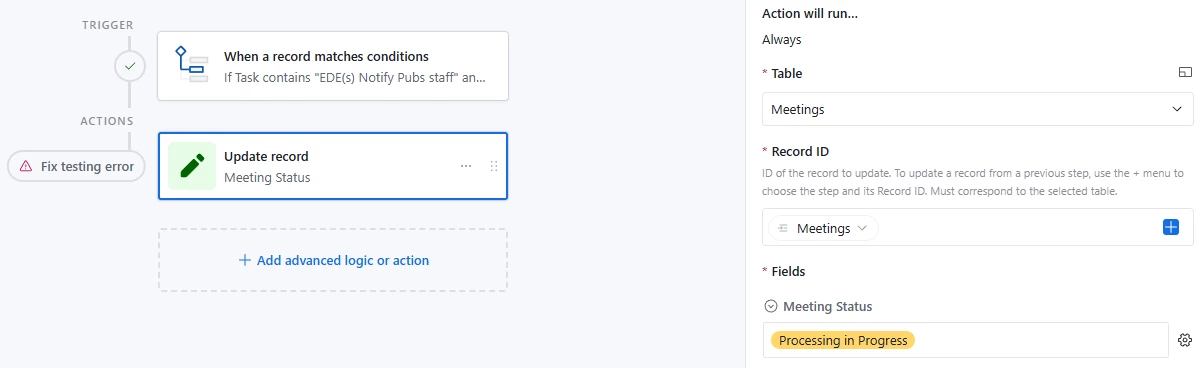The width and height of the screenshot is (1204, 368).
Task: Click the yellow Processing in Progress pill
Action: pyautogui.click(x=843, y=340)
